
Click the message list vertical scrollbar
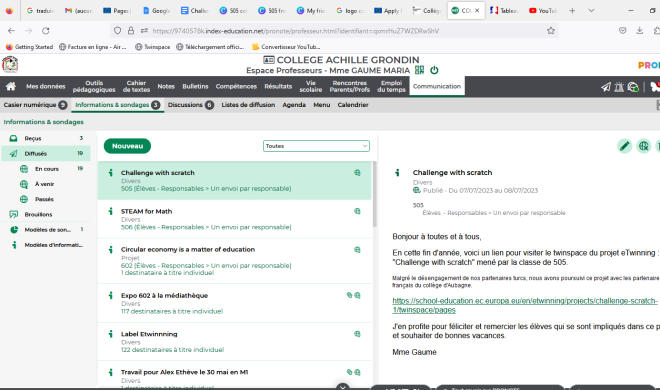pos(374,194)
